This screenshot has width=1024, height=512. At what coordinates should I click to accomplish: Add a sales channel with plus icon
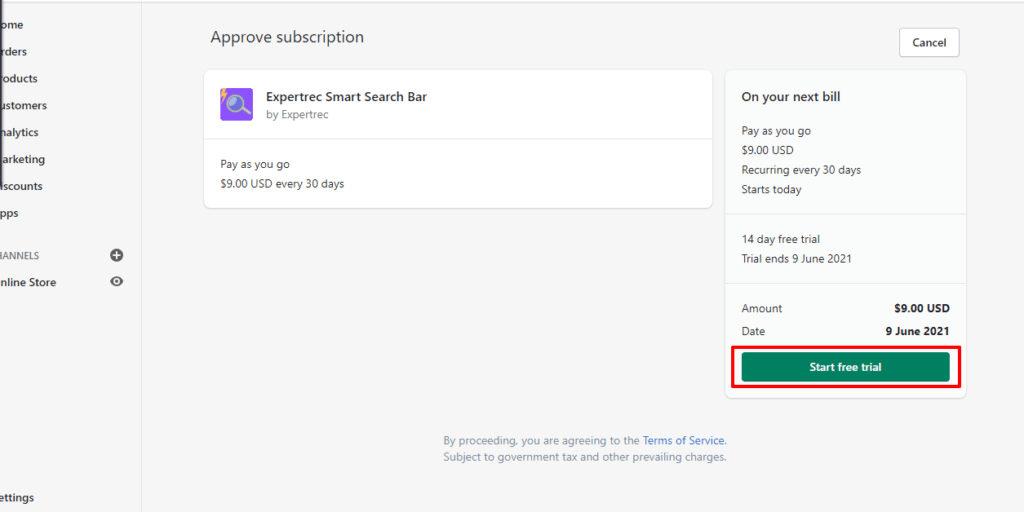point(116,255)
